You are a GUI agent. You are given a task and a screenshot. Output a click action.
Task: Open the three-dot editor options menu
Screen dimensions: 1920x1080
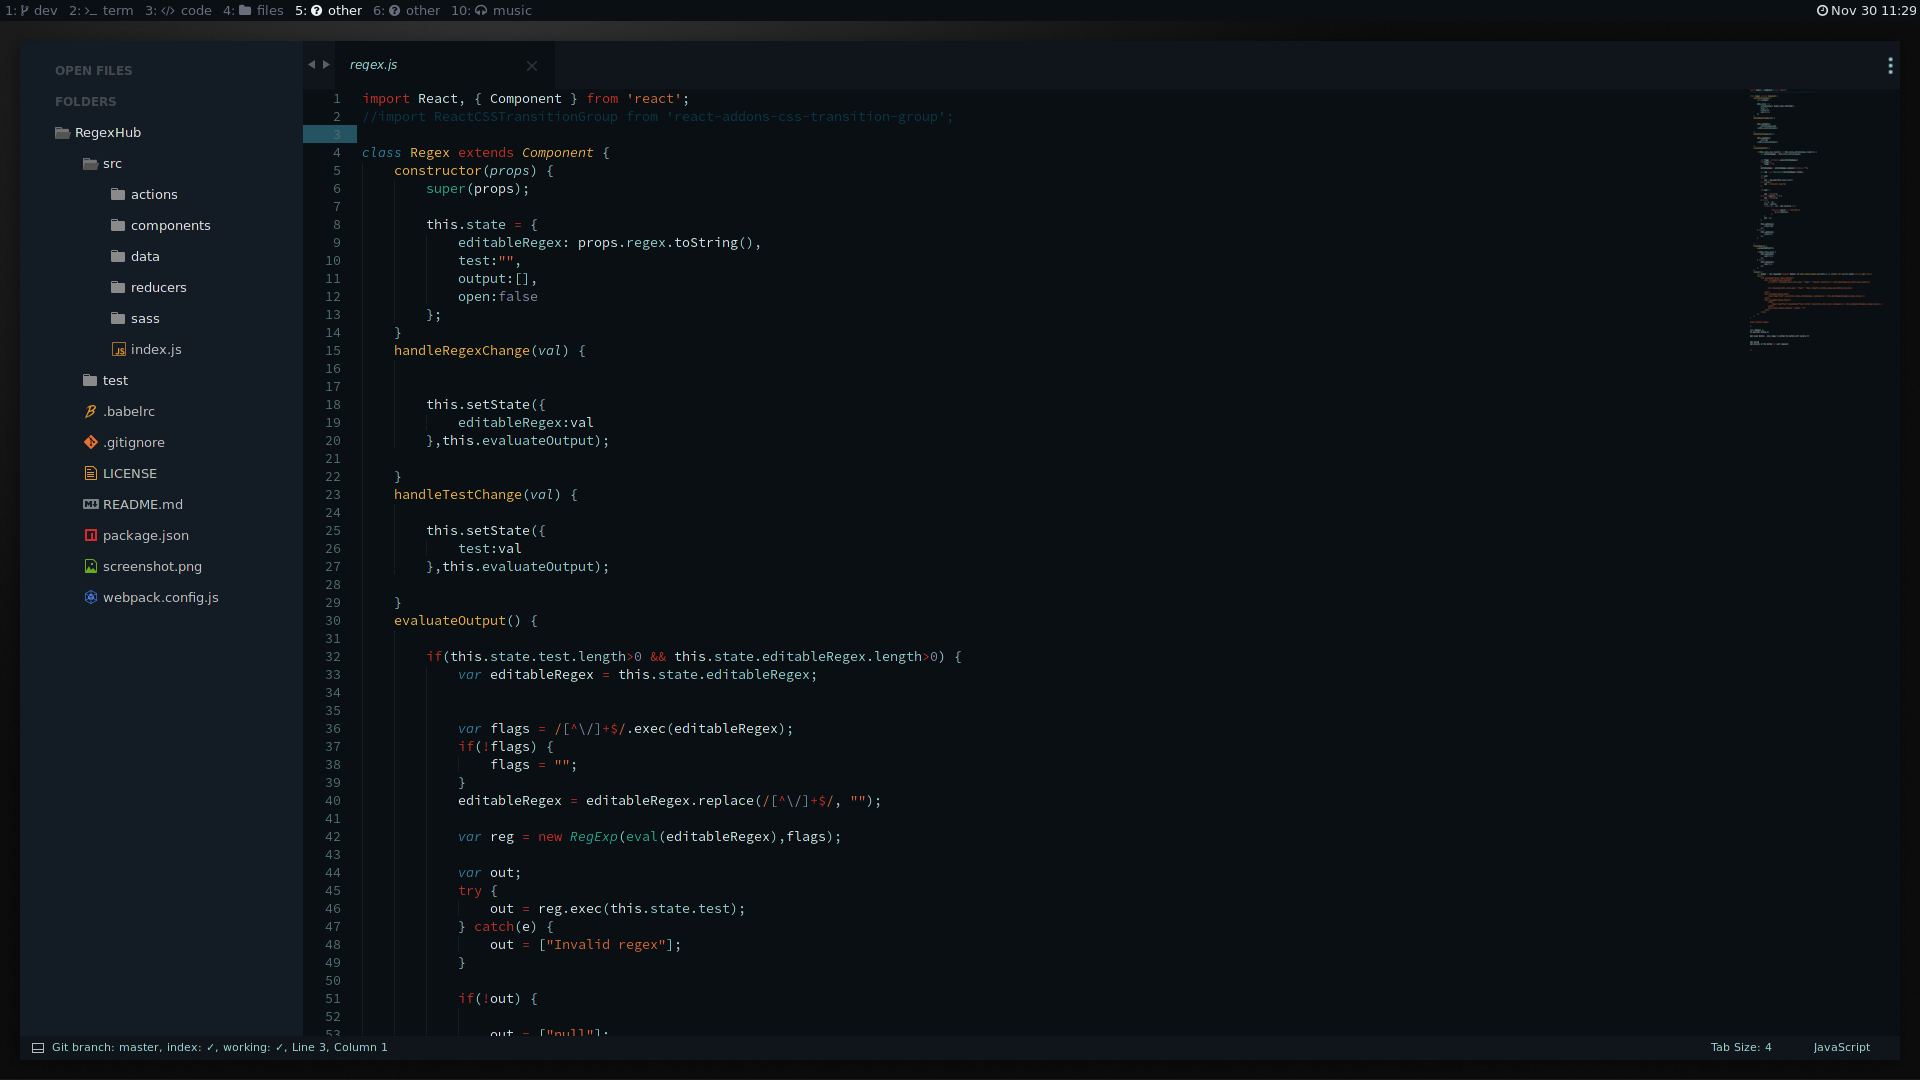coord(1890,66)
